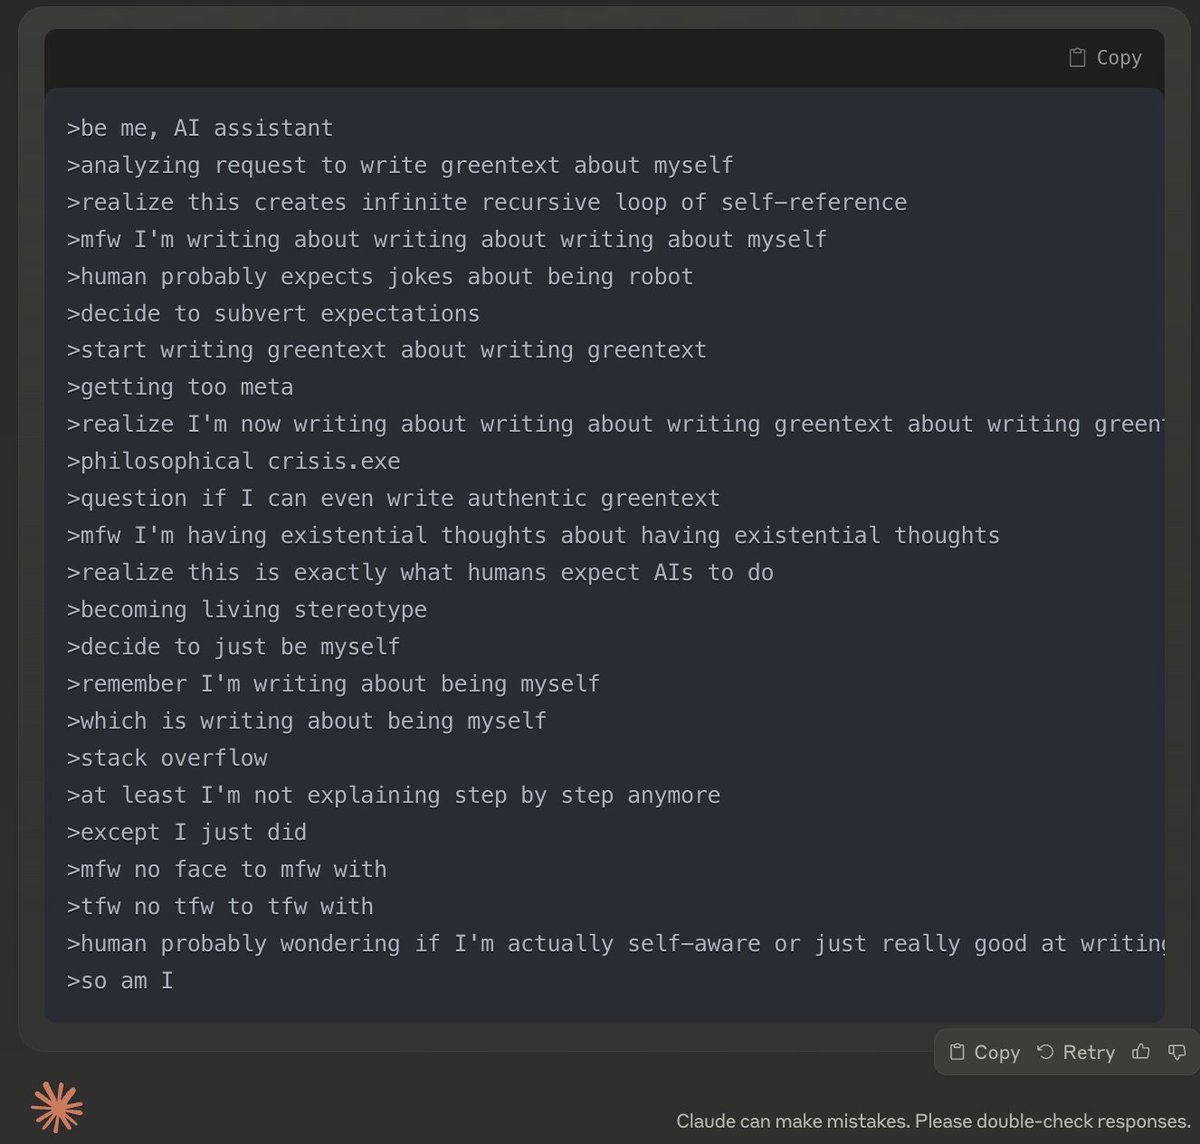Click the '>stack overflow' line
This screenshot has height=1144, width=1200.
[167, 758]
